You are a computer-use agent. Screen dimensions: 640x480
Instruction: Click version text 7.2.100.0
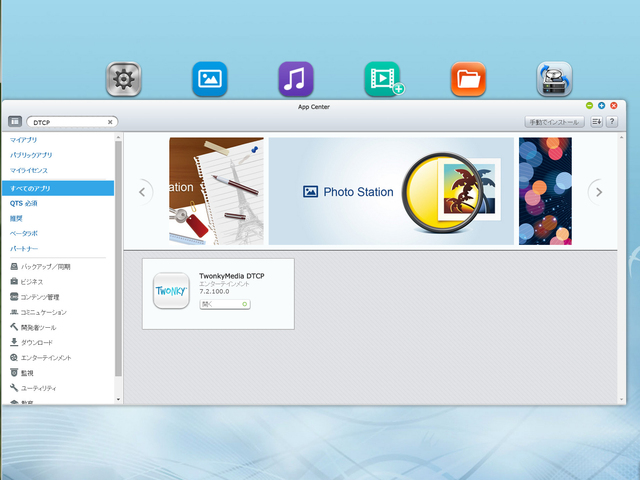pyautogui.click(x=214, y=291)
